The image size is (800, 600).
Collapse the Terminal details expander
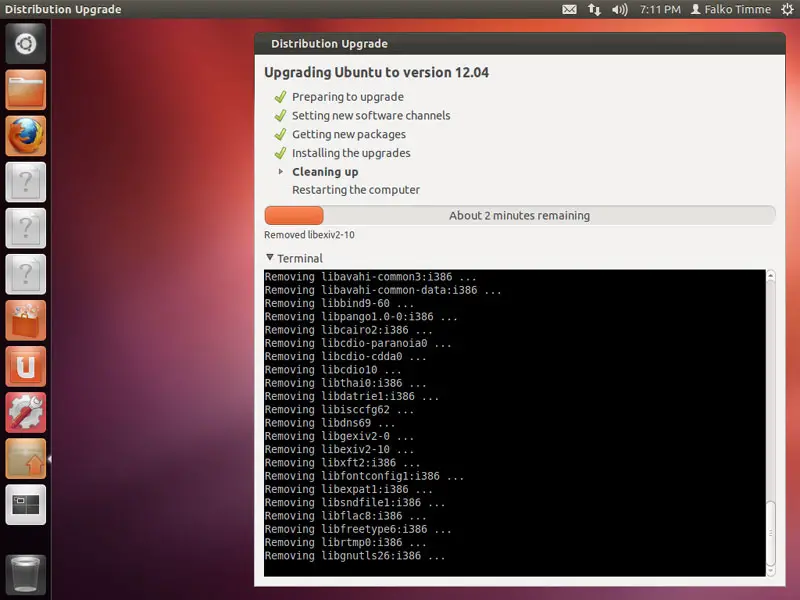(270, 258)
